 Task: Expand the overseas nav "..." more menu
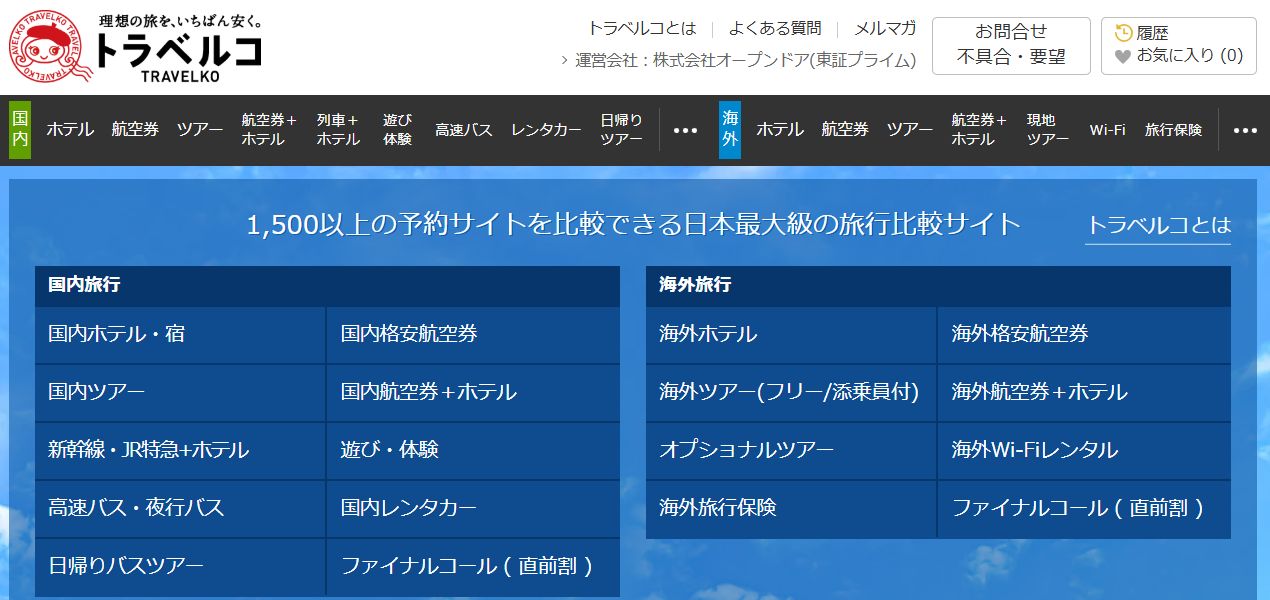coord(1244,129)
